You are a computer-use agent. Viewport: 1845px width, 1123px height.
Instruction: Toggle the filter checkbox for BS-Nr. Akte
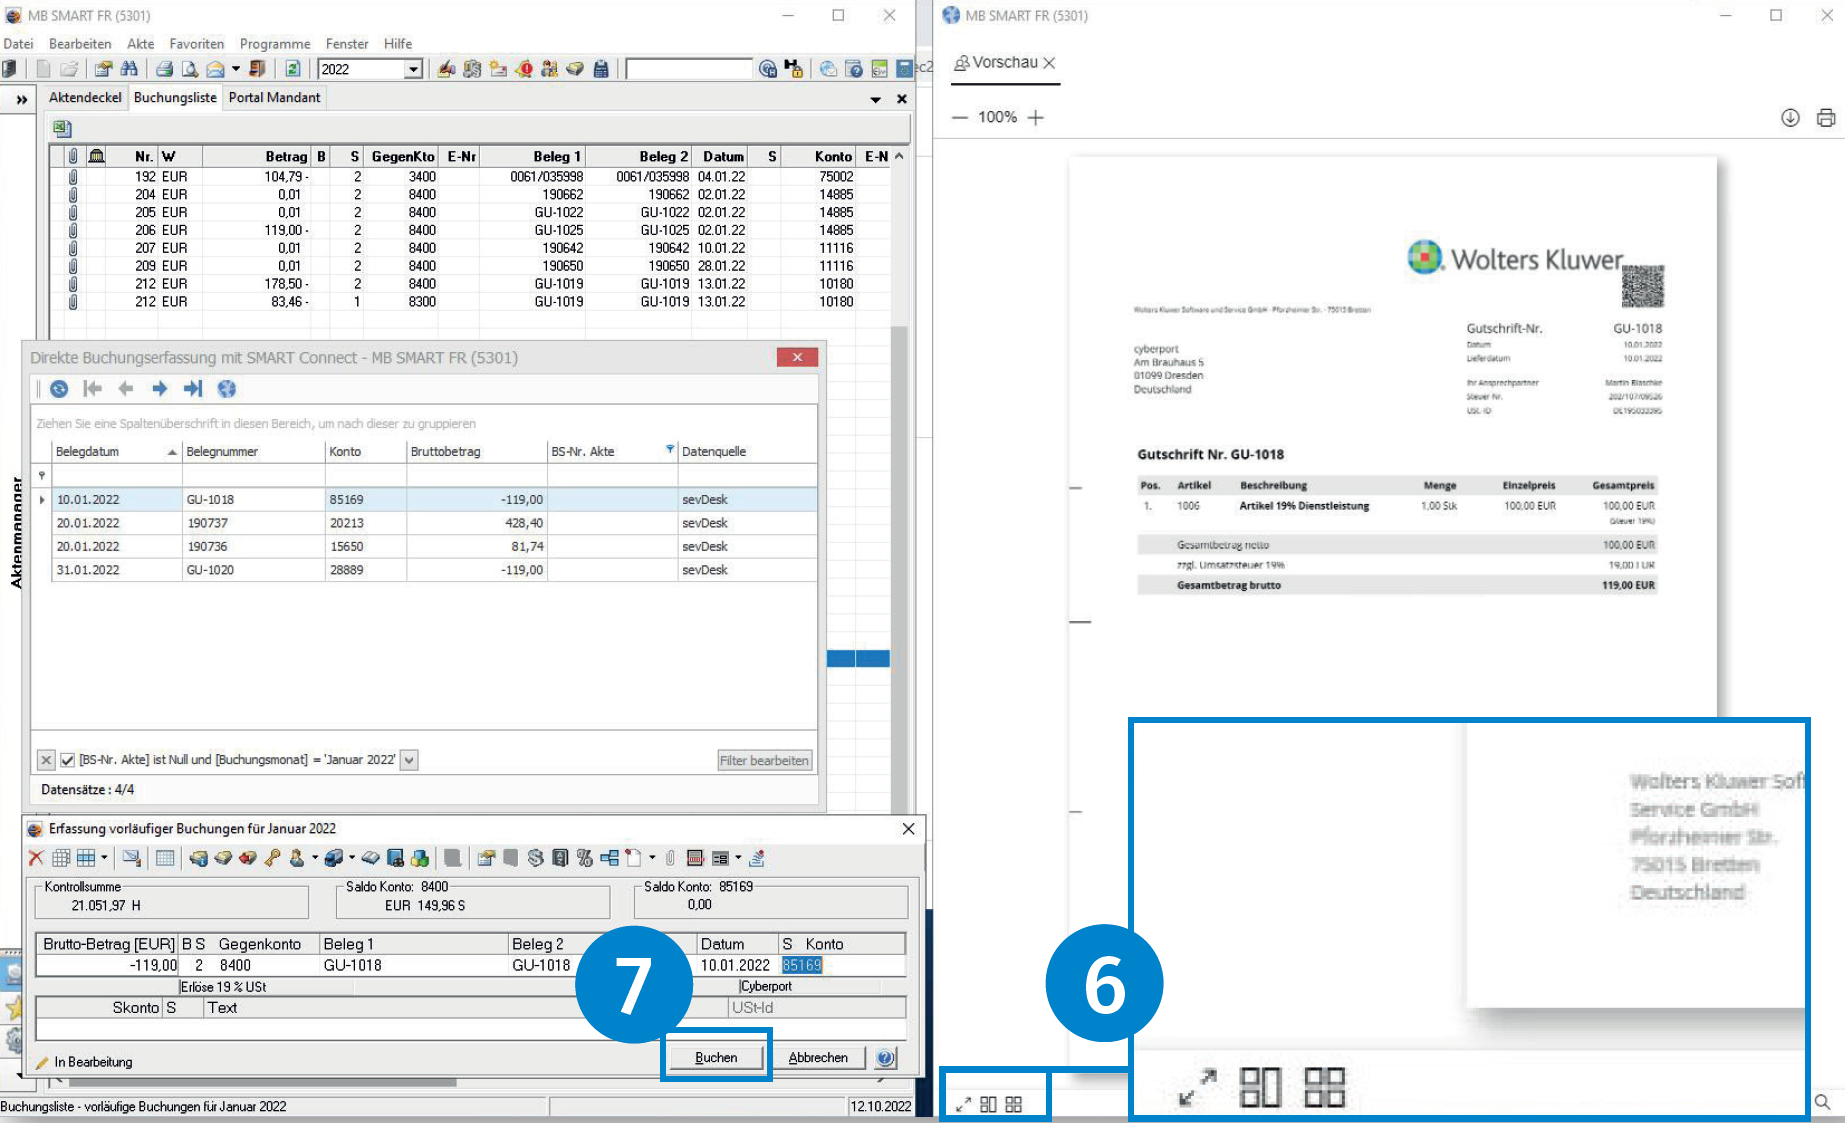67,760
